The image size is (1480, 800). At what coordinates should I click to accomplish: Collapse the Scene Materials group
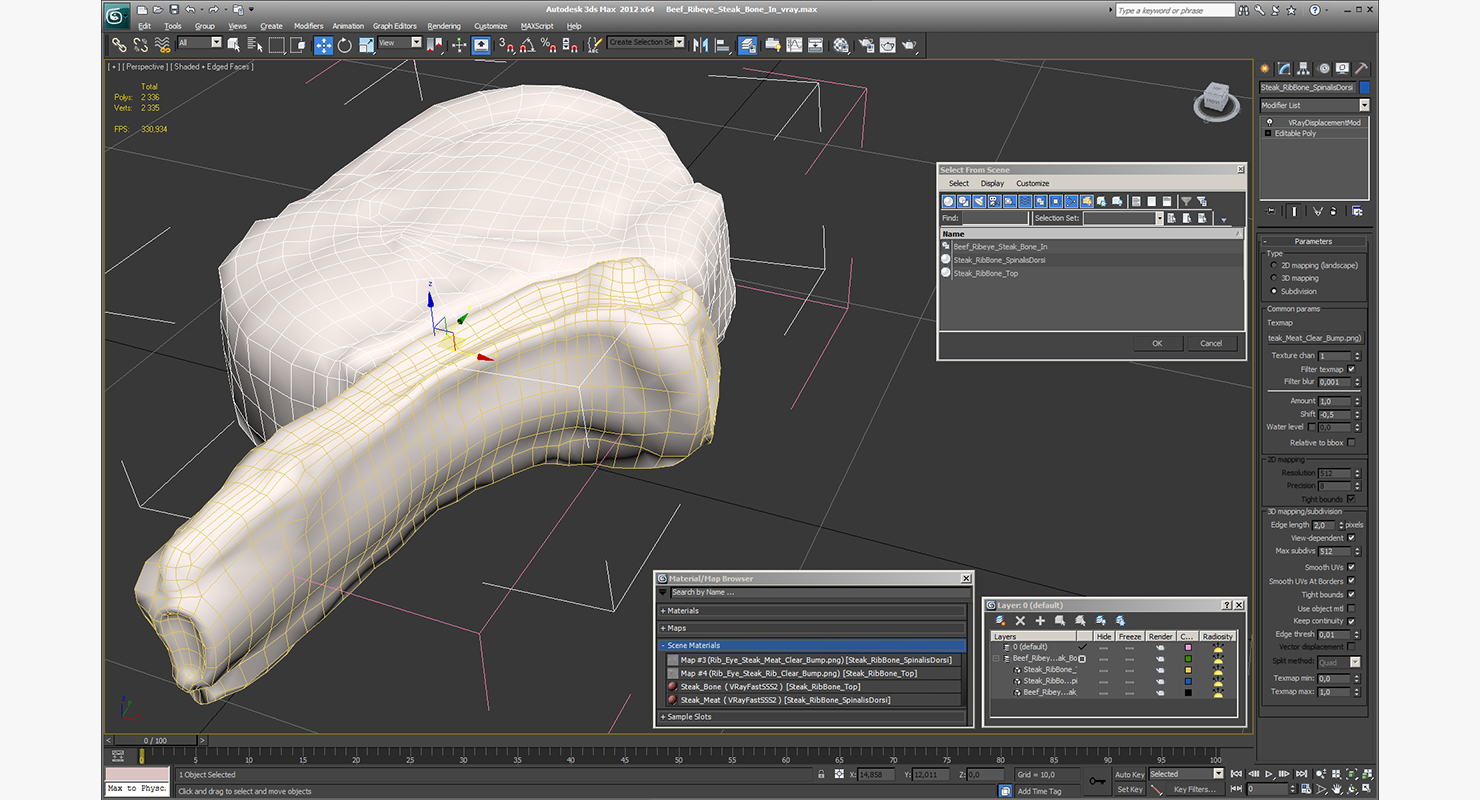click(812, 646)
